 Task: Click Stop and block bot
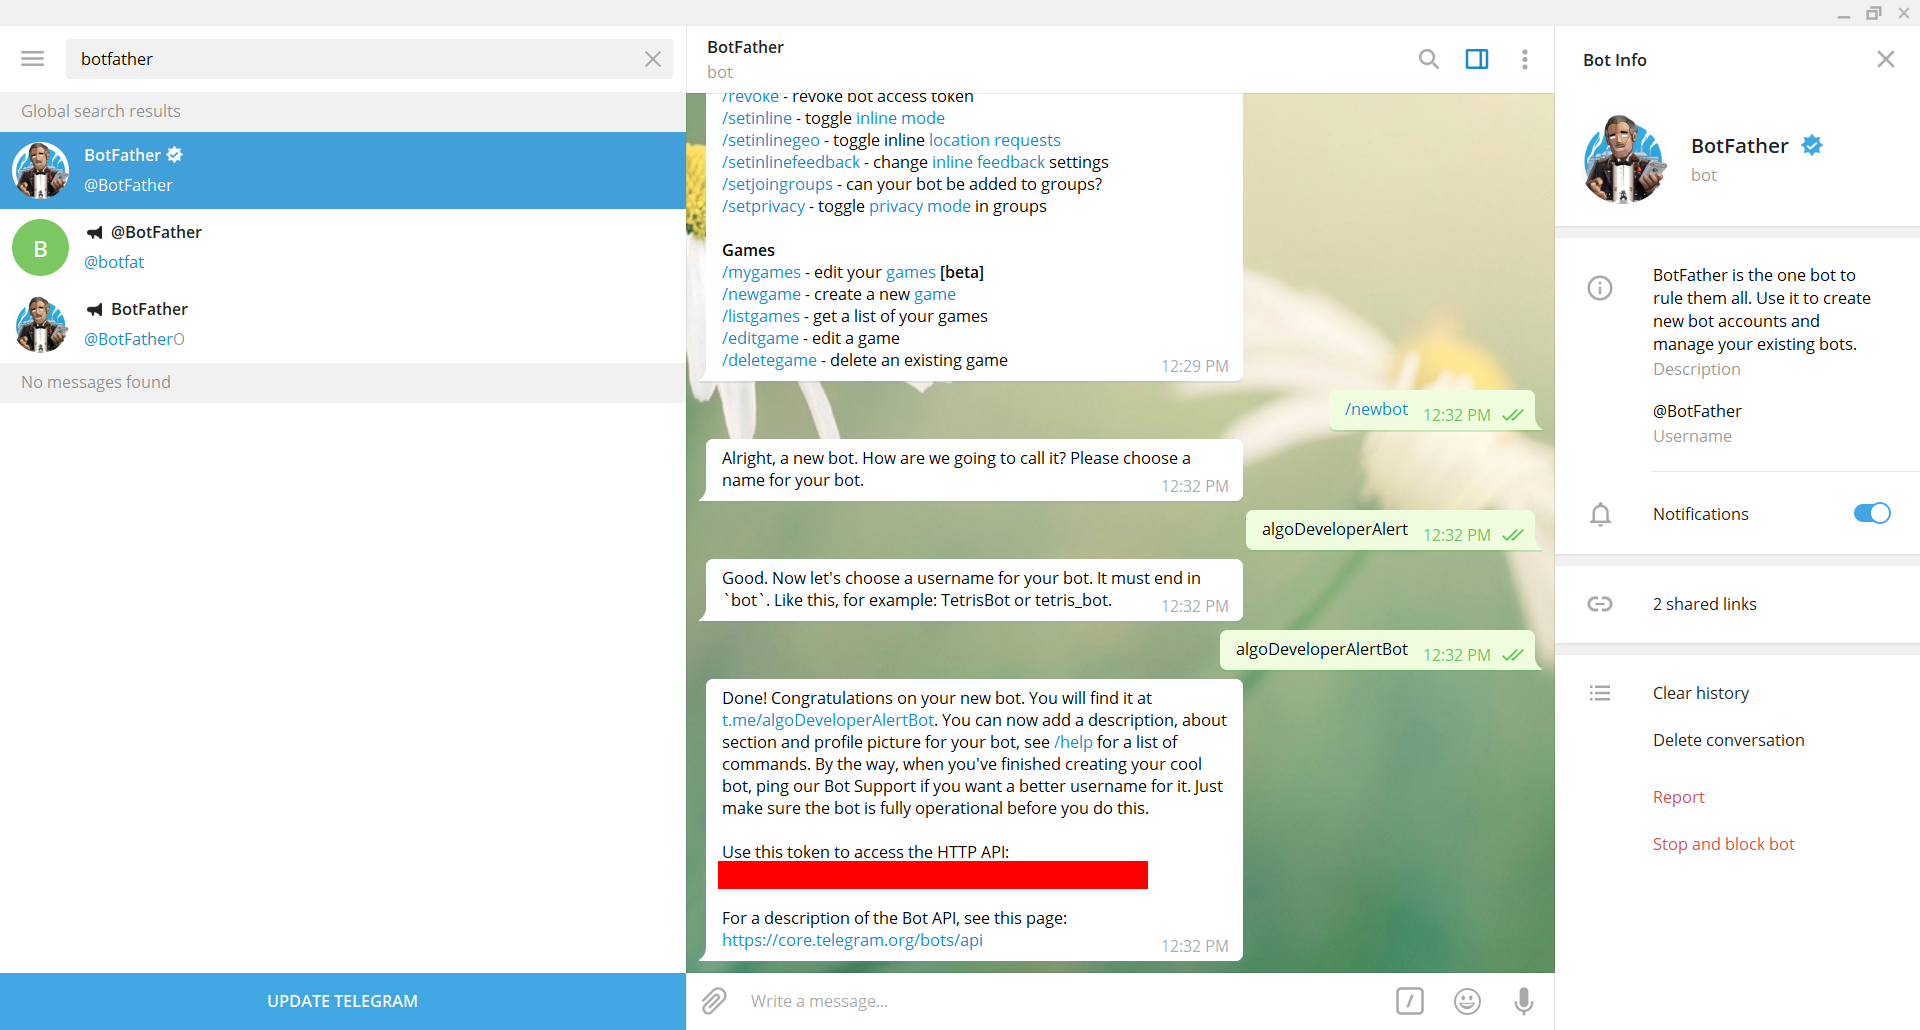coord(1723,844)
